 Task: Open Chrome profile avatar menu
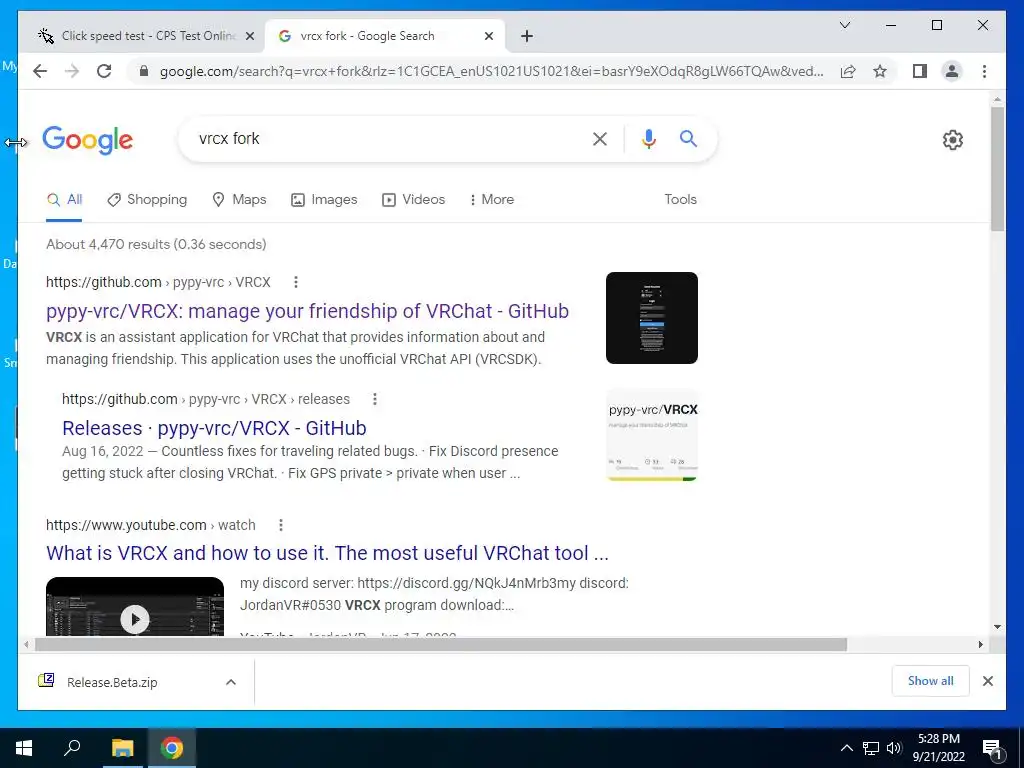tap(952, 71)
